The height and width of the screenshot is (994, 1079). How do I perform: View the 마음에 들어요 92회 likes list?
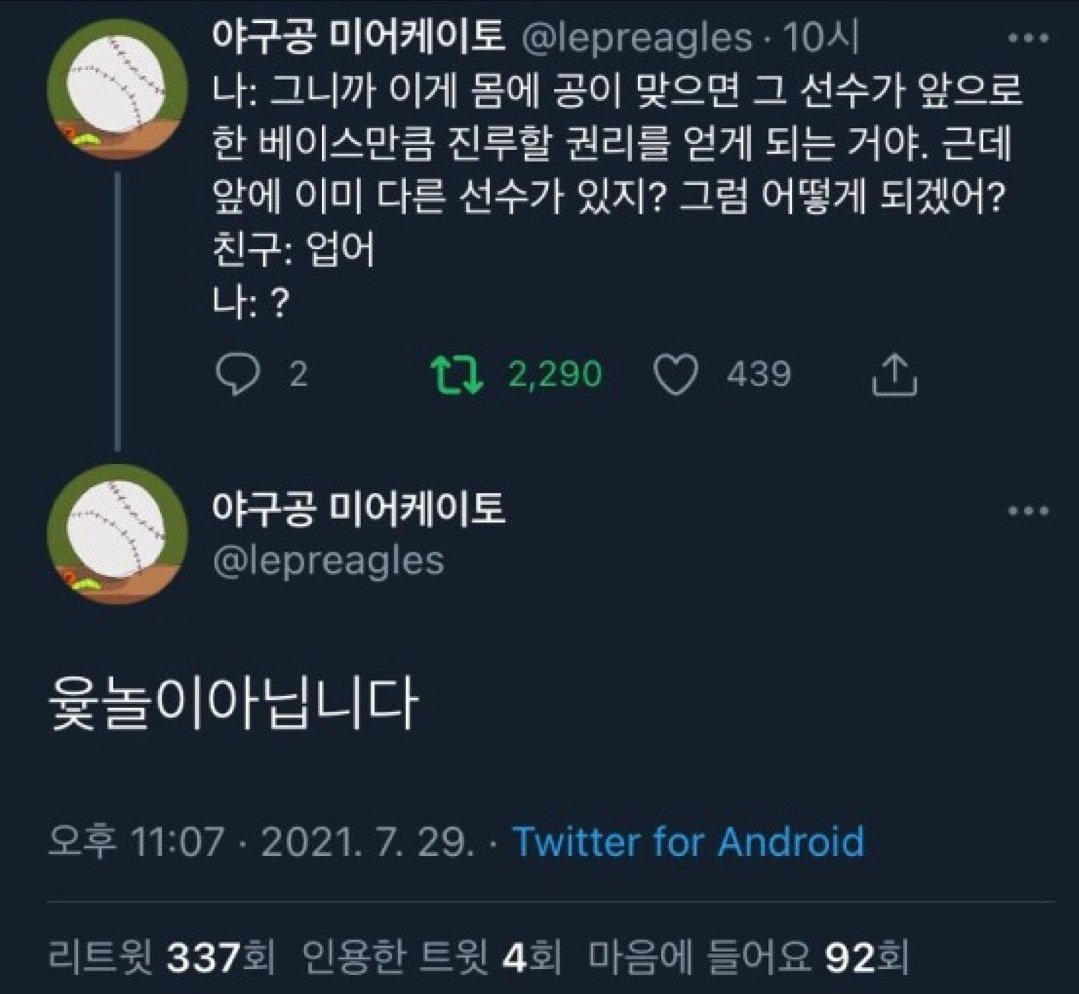point(746,960)
